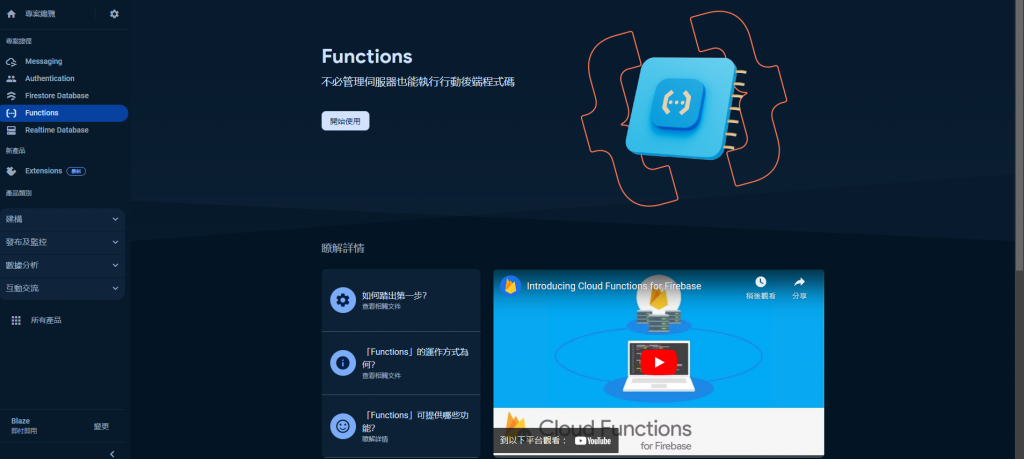Click 到以下平台觀看 YouTube watch link
Viewport: 1024px width, 459px height.
click(556, 441)
